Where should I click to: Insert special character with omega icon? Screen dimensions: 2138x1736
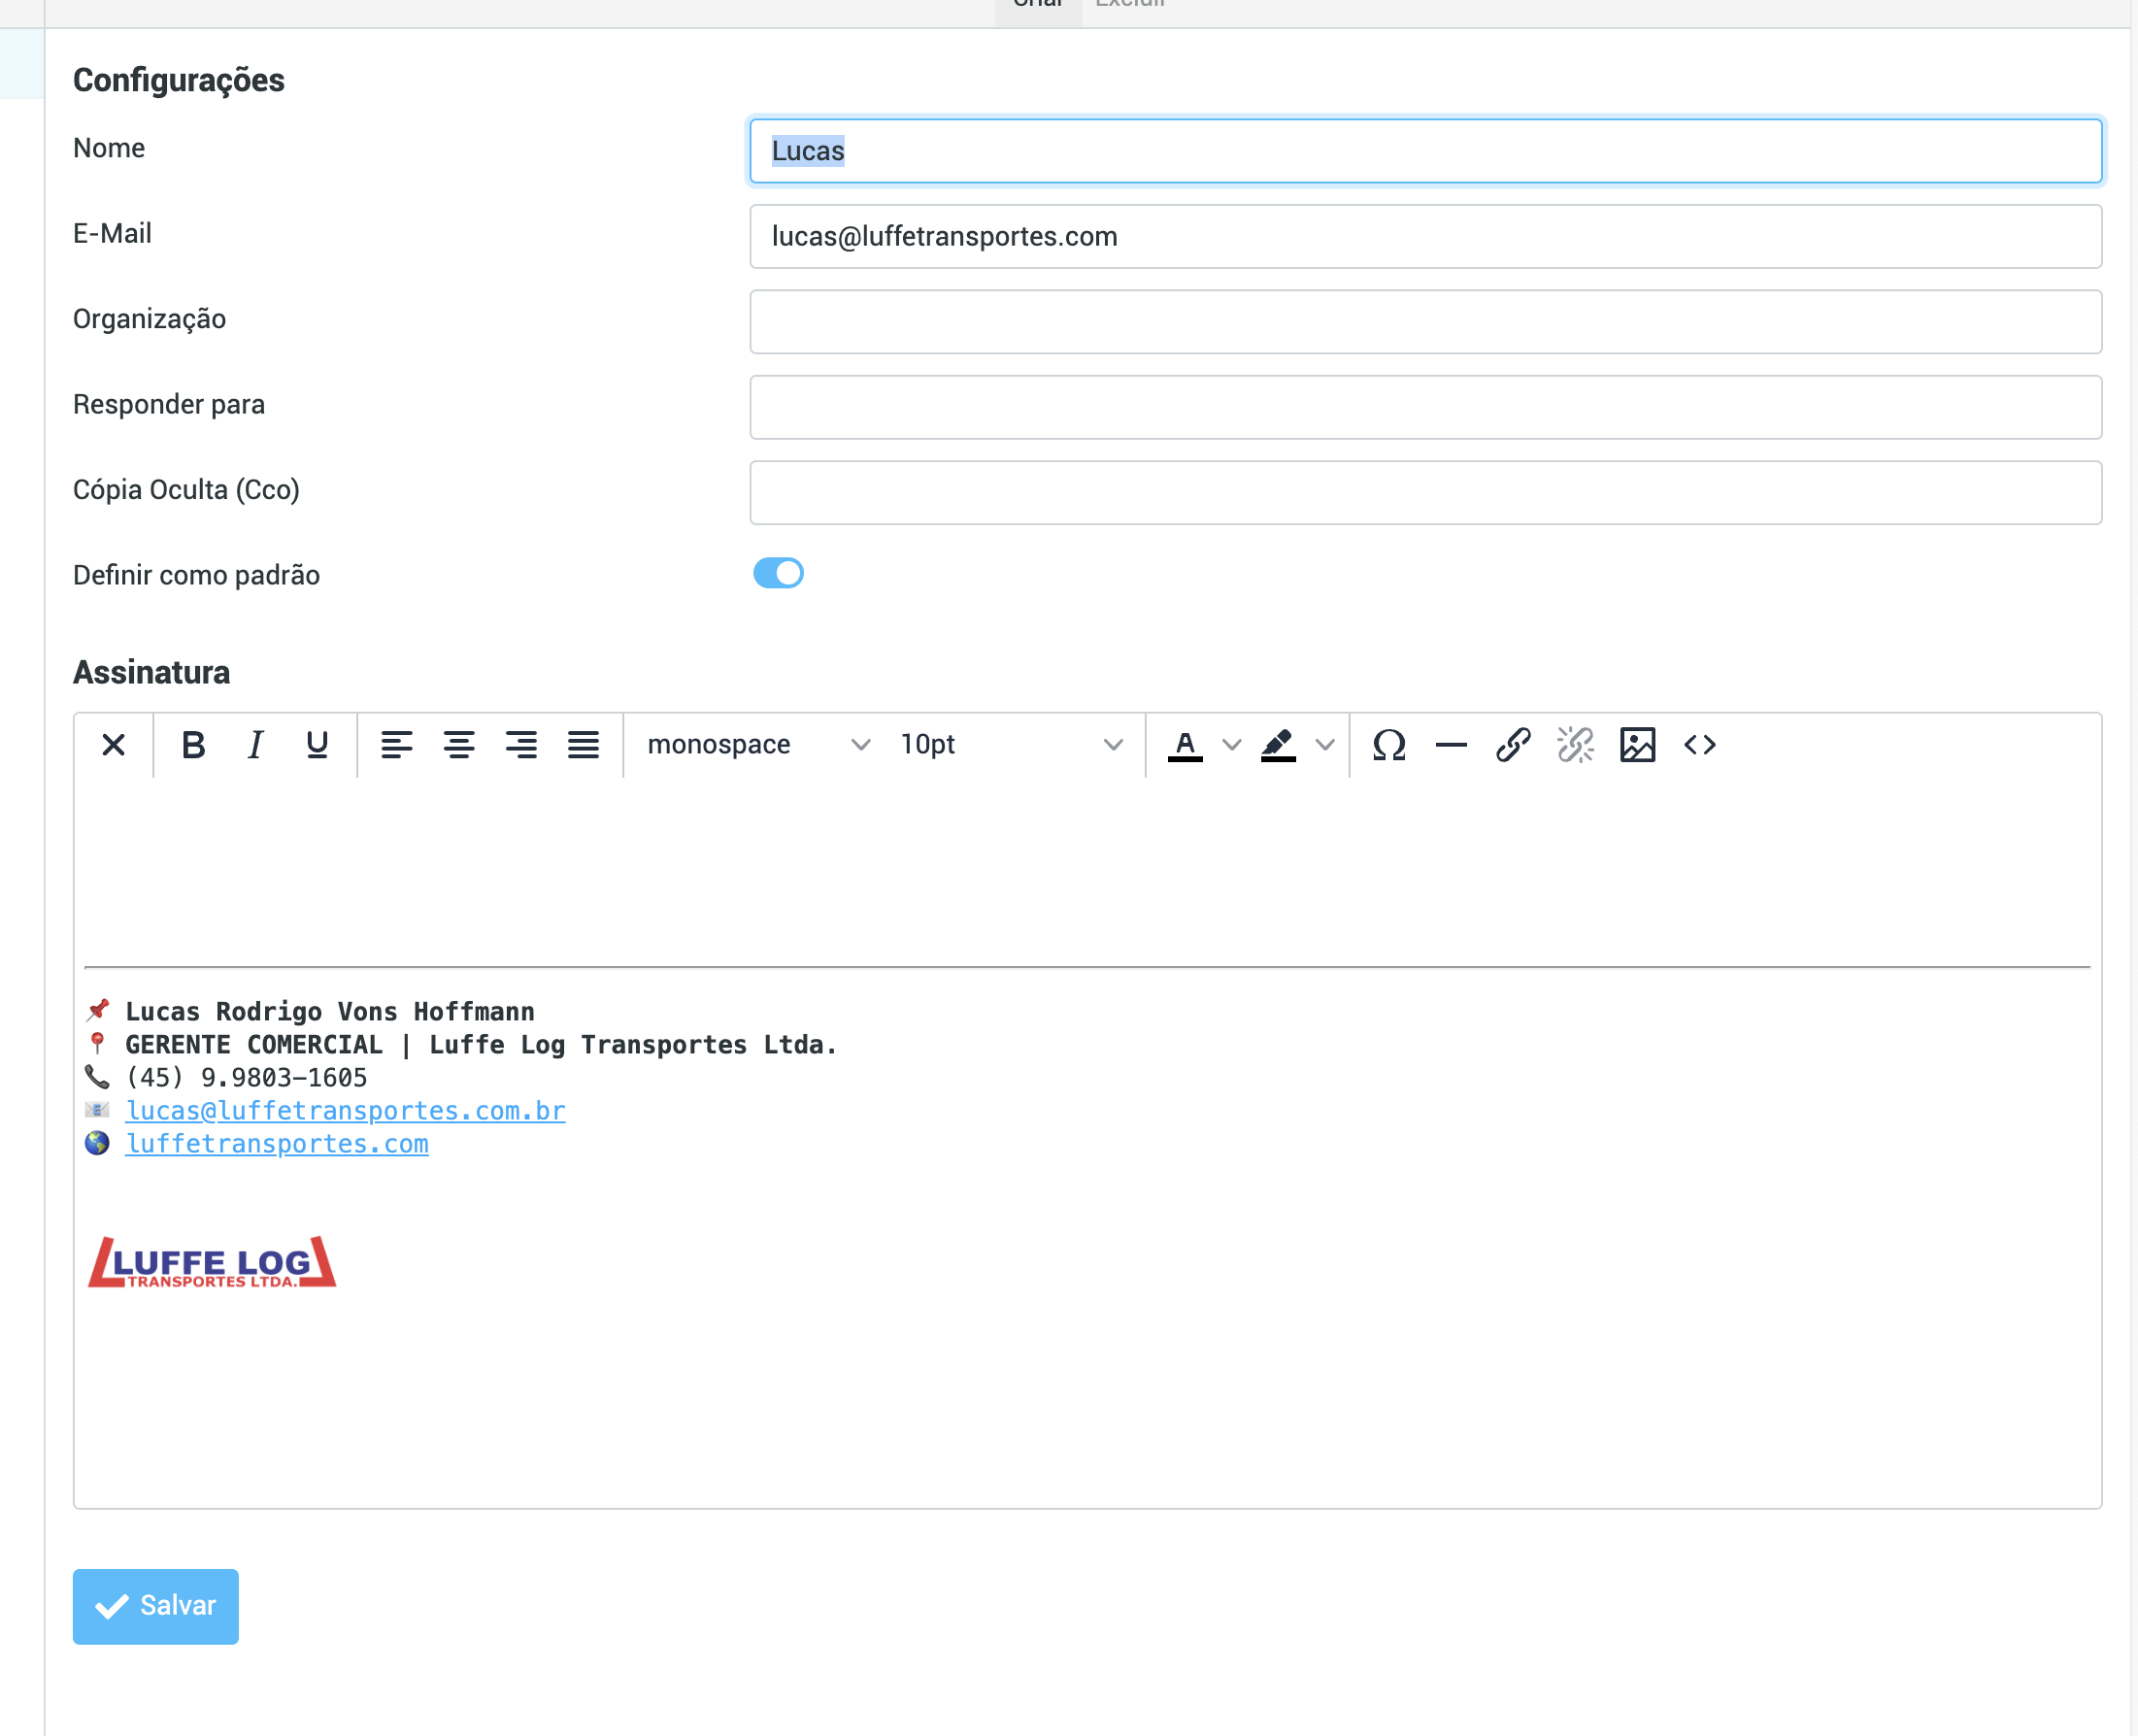[x=1389, y=745]
